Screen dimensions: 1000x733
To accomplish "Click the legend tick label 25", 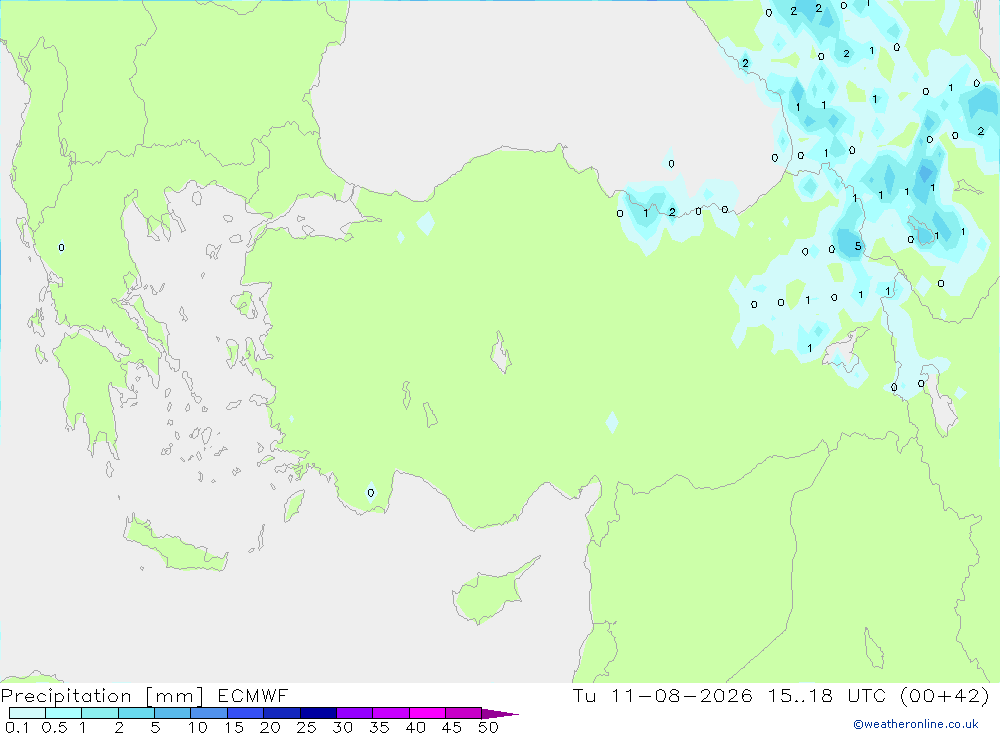I will tap(306, 727).
